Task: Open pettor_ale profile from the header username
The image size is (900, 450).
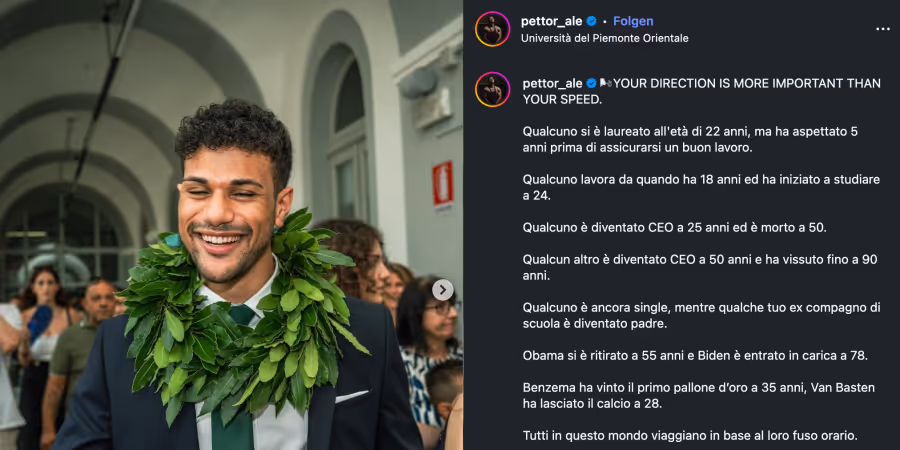Action: pyautogui.click(x=552, y=22)
